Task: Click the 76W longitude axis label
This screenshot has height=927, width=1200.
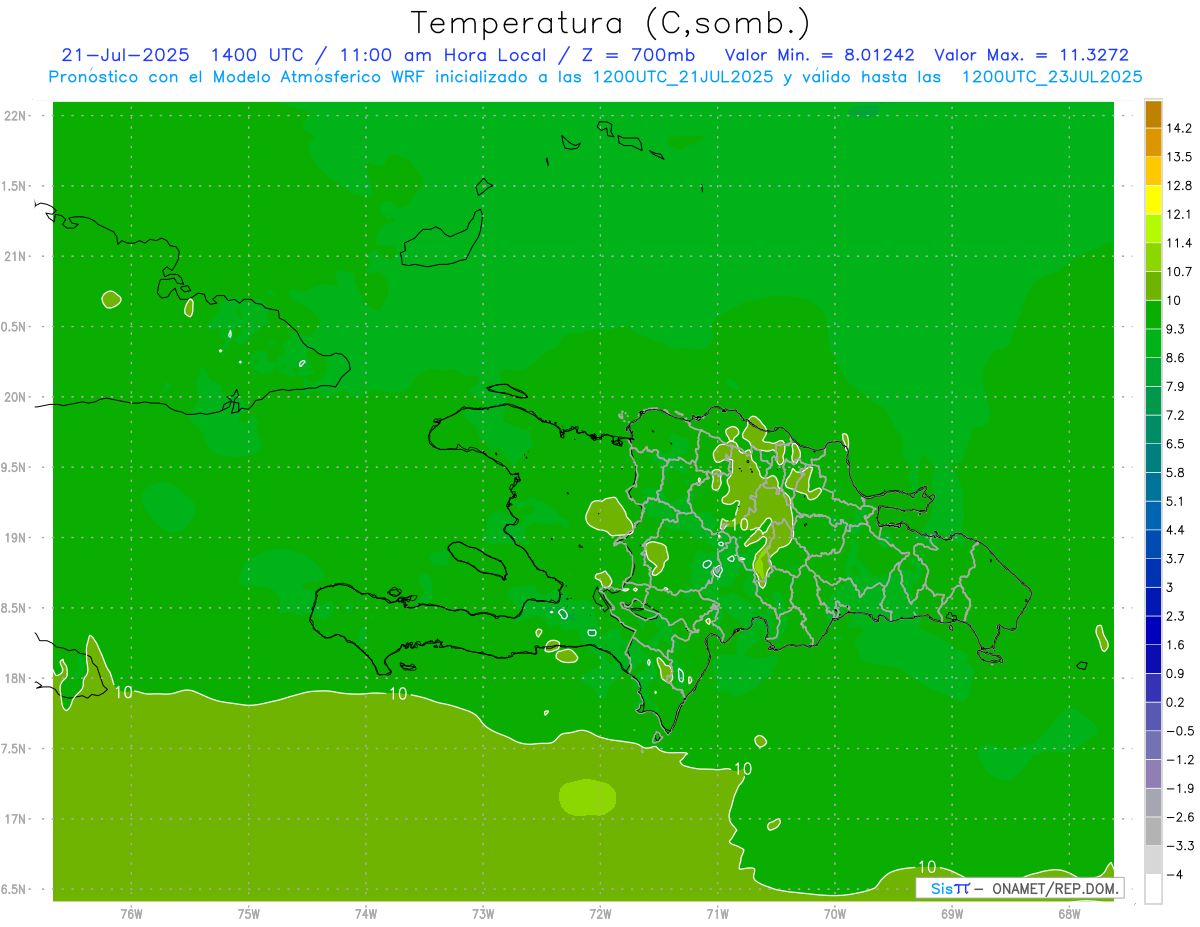Action: 131,912
